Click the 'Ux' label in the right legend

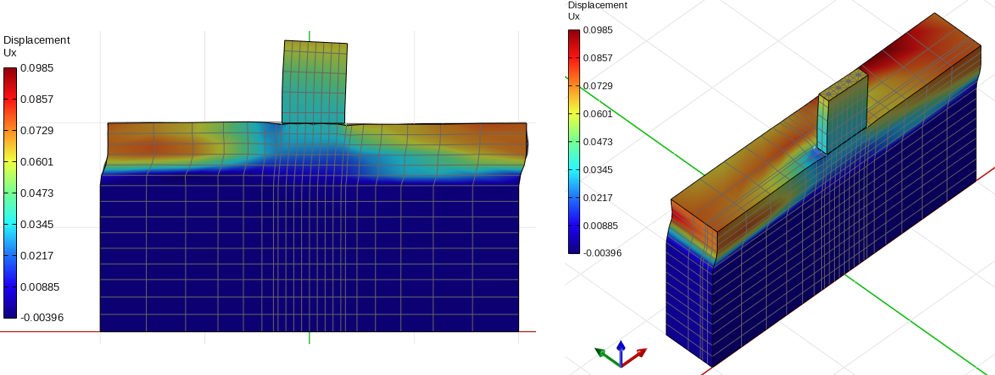[574, 16]
